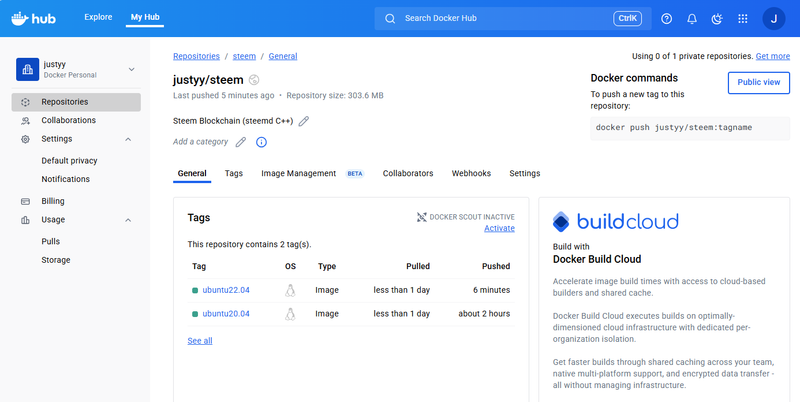Edit the category with pencil icon
800x402 pixels.
click(240, 142)
